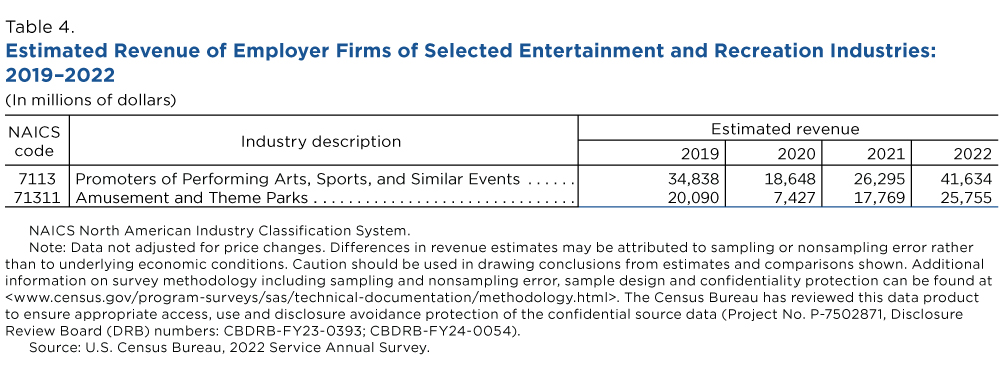The height and width of the screenshot is (375, 1000).
Task: Select the 2020 column header
Action: pyautogui.click(x=797, y=154)
